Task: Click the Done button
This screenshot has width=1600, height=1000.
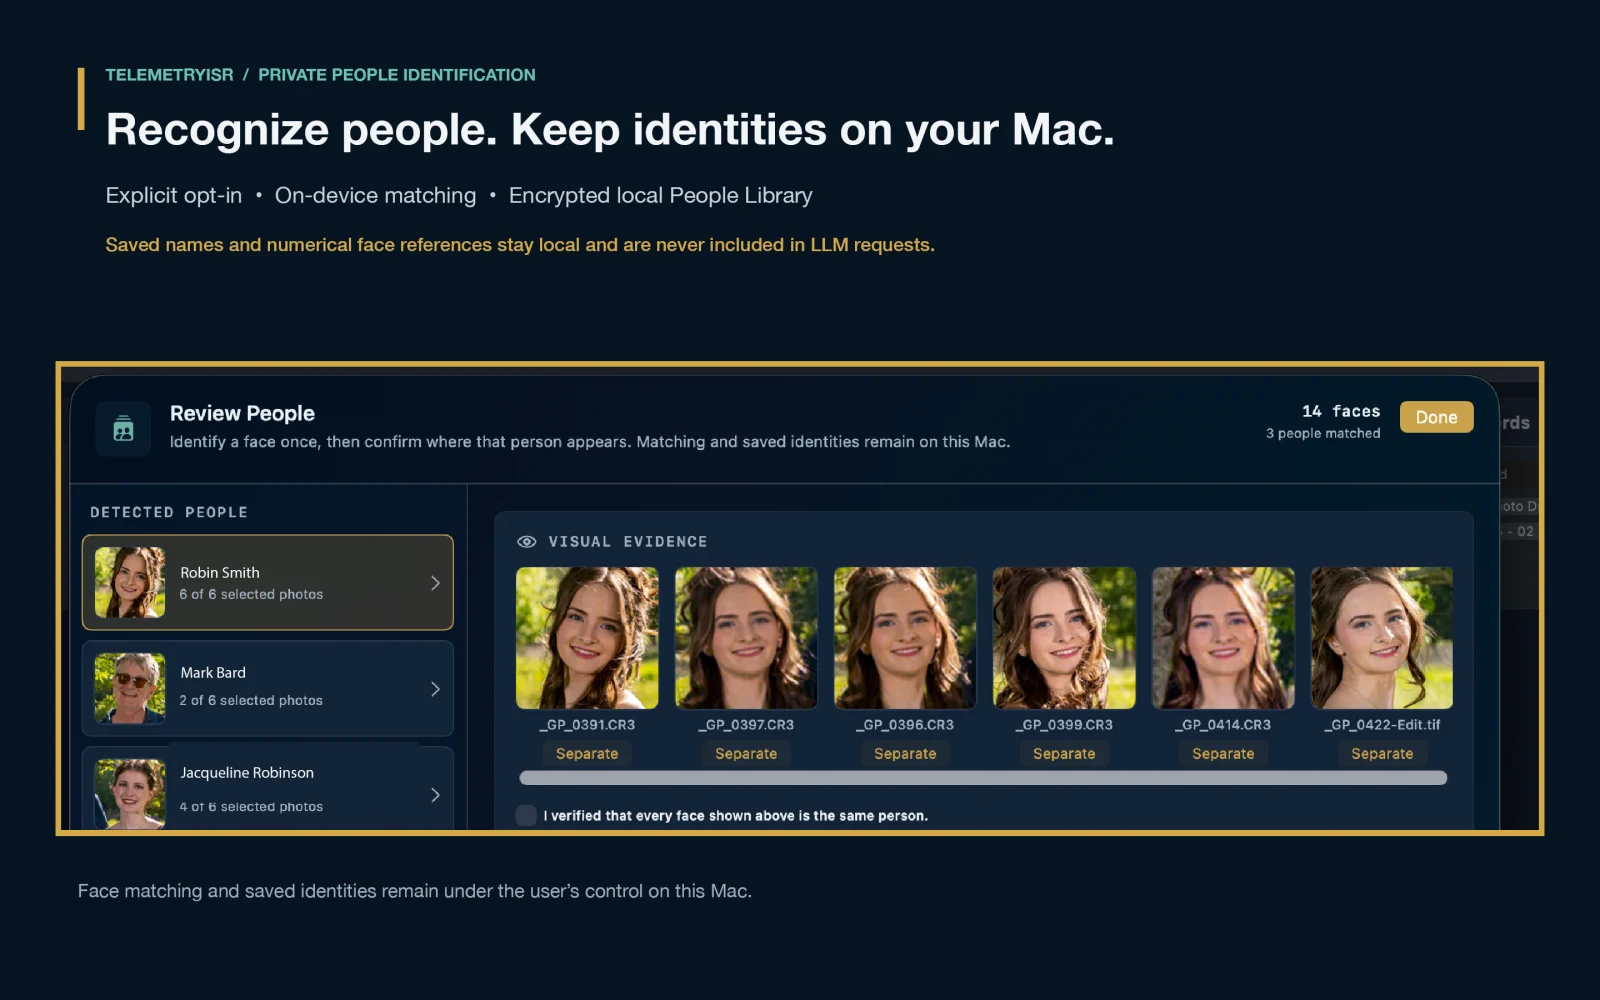Action: pos(1436,417)
